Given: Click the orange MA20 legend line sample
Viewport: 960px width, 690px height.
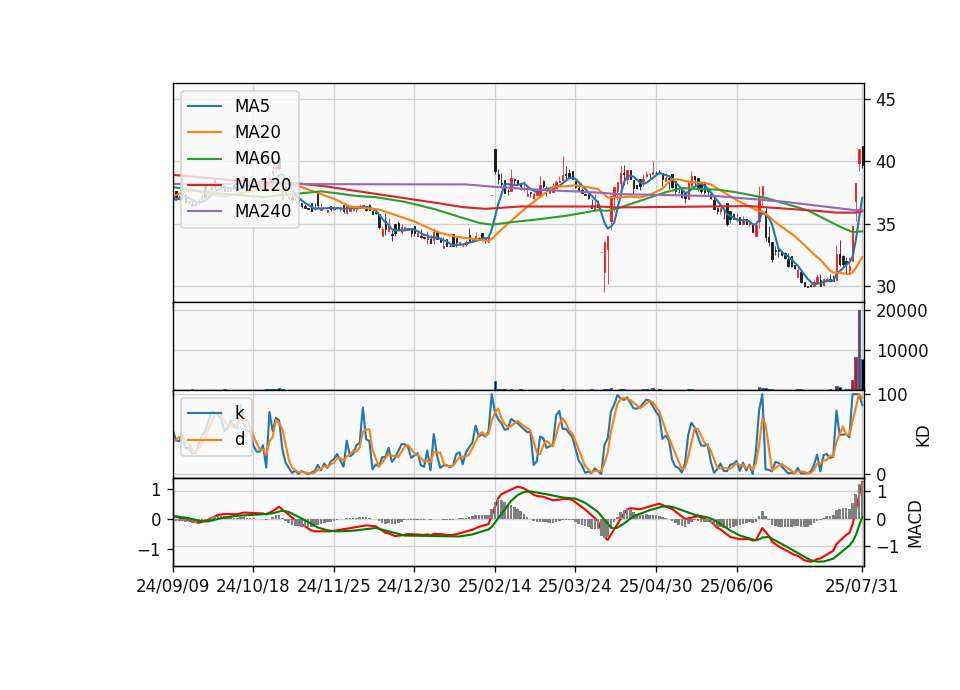Looking at the screenshot, I should (204, 132).
